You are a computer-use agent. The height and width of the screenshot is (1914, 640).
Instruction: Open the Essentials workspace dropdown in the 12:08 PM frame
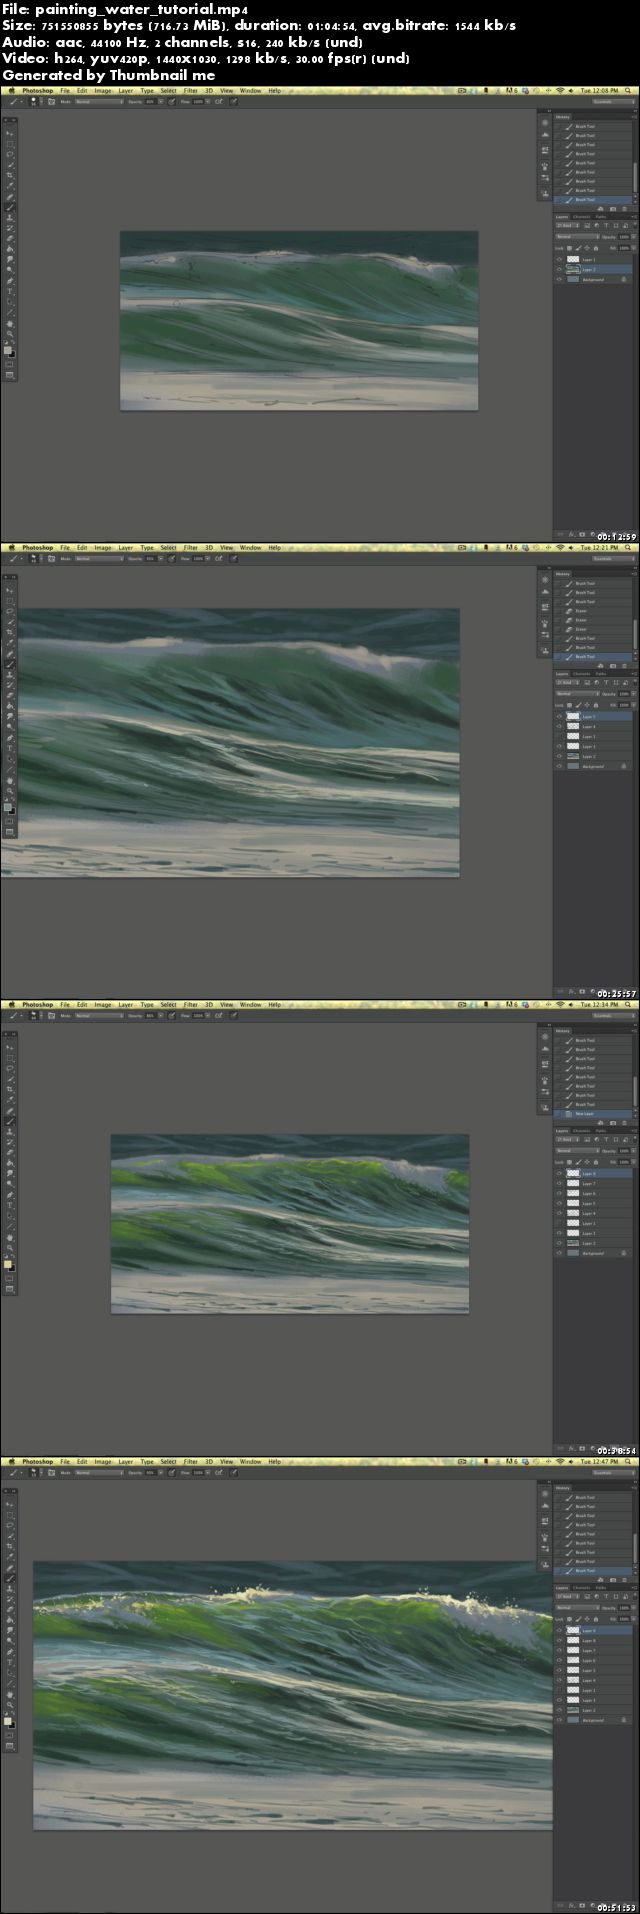(x=614, y=101)
